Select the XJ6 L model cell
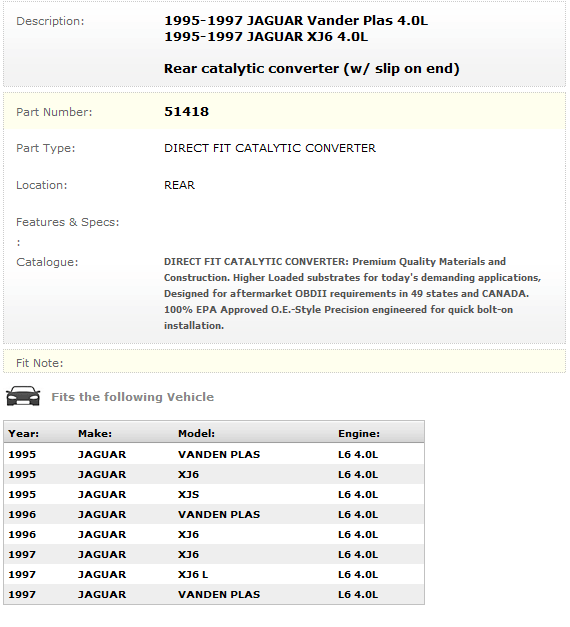Image resolution: width=570 pixels, height=627 pixels. pos(193,575)
